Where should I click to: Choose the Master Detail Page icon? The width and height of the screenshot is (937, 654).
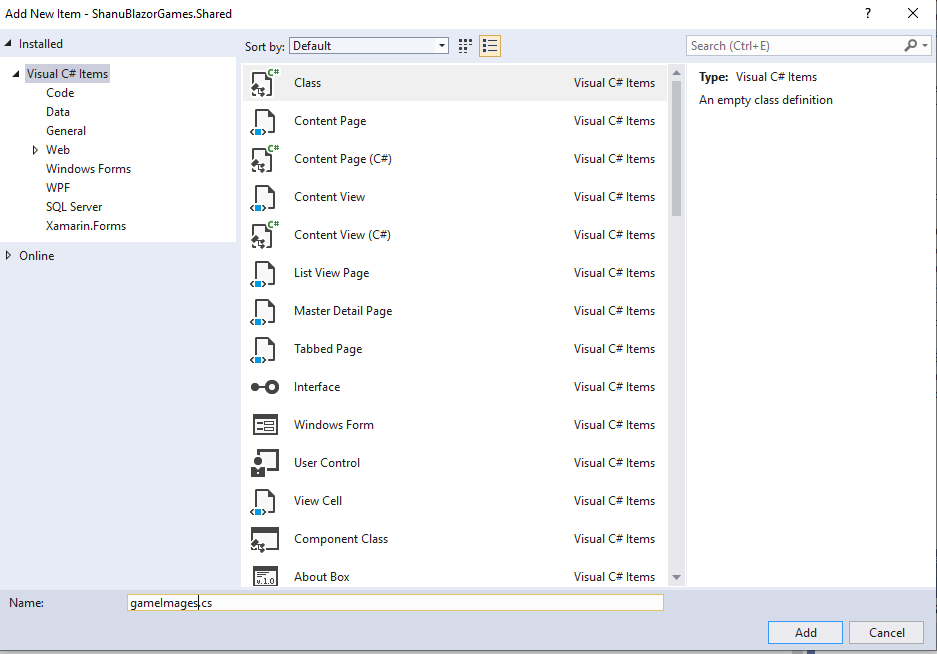(x=264, y=312)
